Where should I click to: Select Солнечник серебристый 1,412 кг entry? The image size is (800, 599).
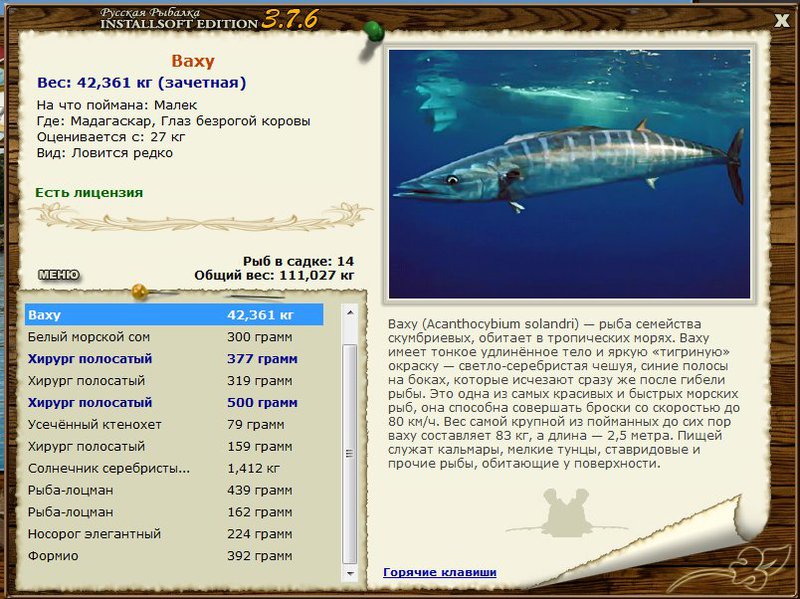point(174,468)
